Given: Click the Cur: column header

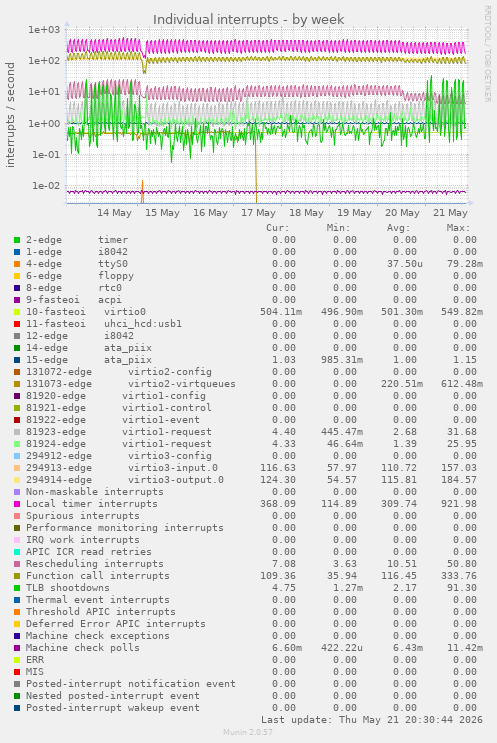Looking at the screenshot, I should pos(278,228).
